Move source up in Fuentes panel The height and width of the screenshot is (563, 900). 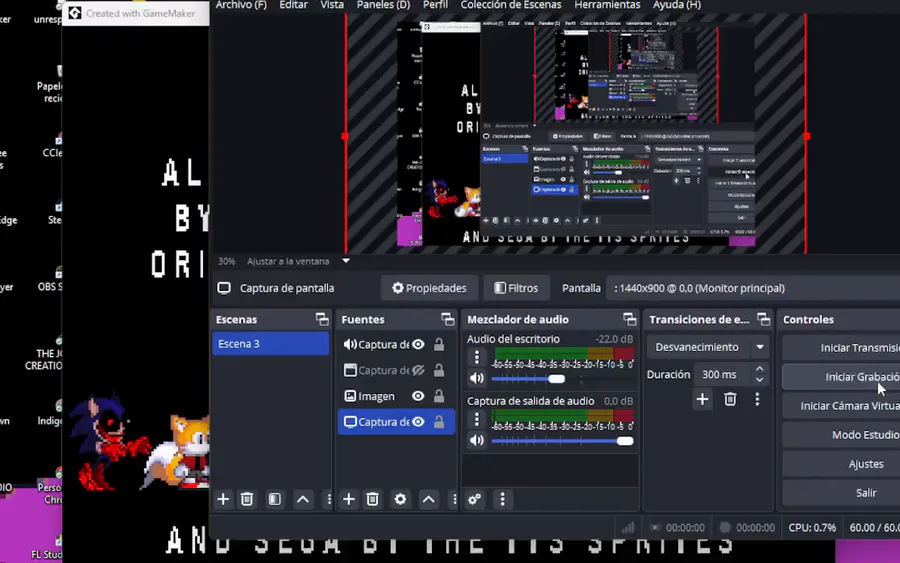click(428, 499)
